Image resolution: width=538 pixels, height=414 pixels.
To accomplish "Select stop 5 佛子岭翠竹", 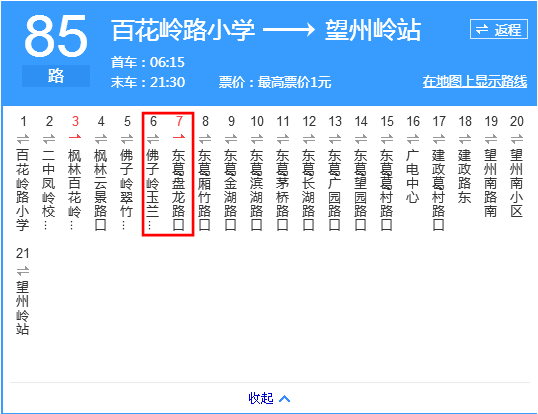I will pyautogui.click(x=127, y=189).
